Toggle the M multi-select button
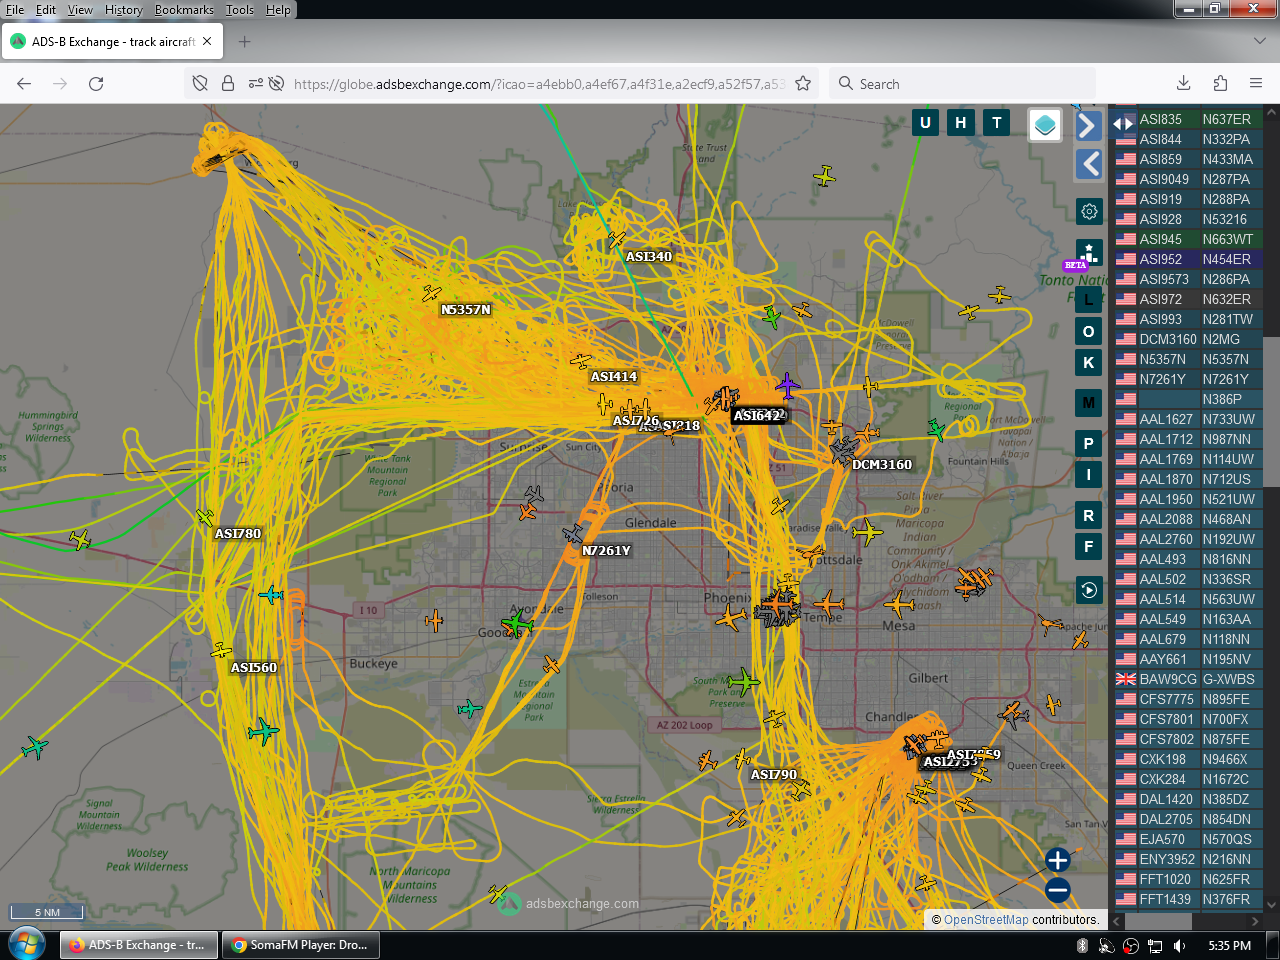This screenshot has width=1280, height=960. [1089, 403]
